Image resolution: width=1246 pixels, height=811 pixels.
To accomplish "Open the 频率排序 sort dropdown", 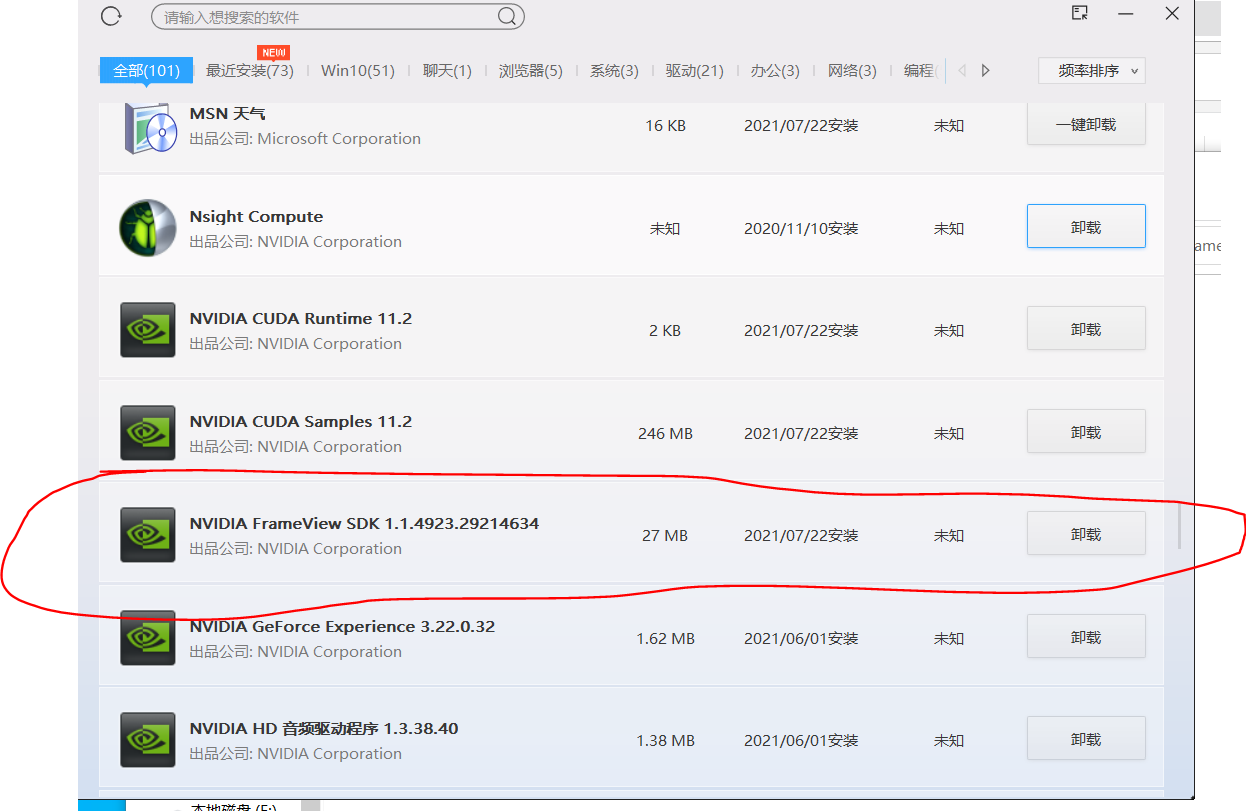I will point(1092,71).
